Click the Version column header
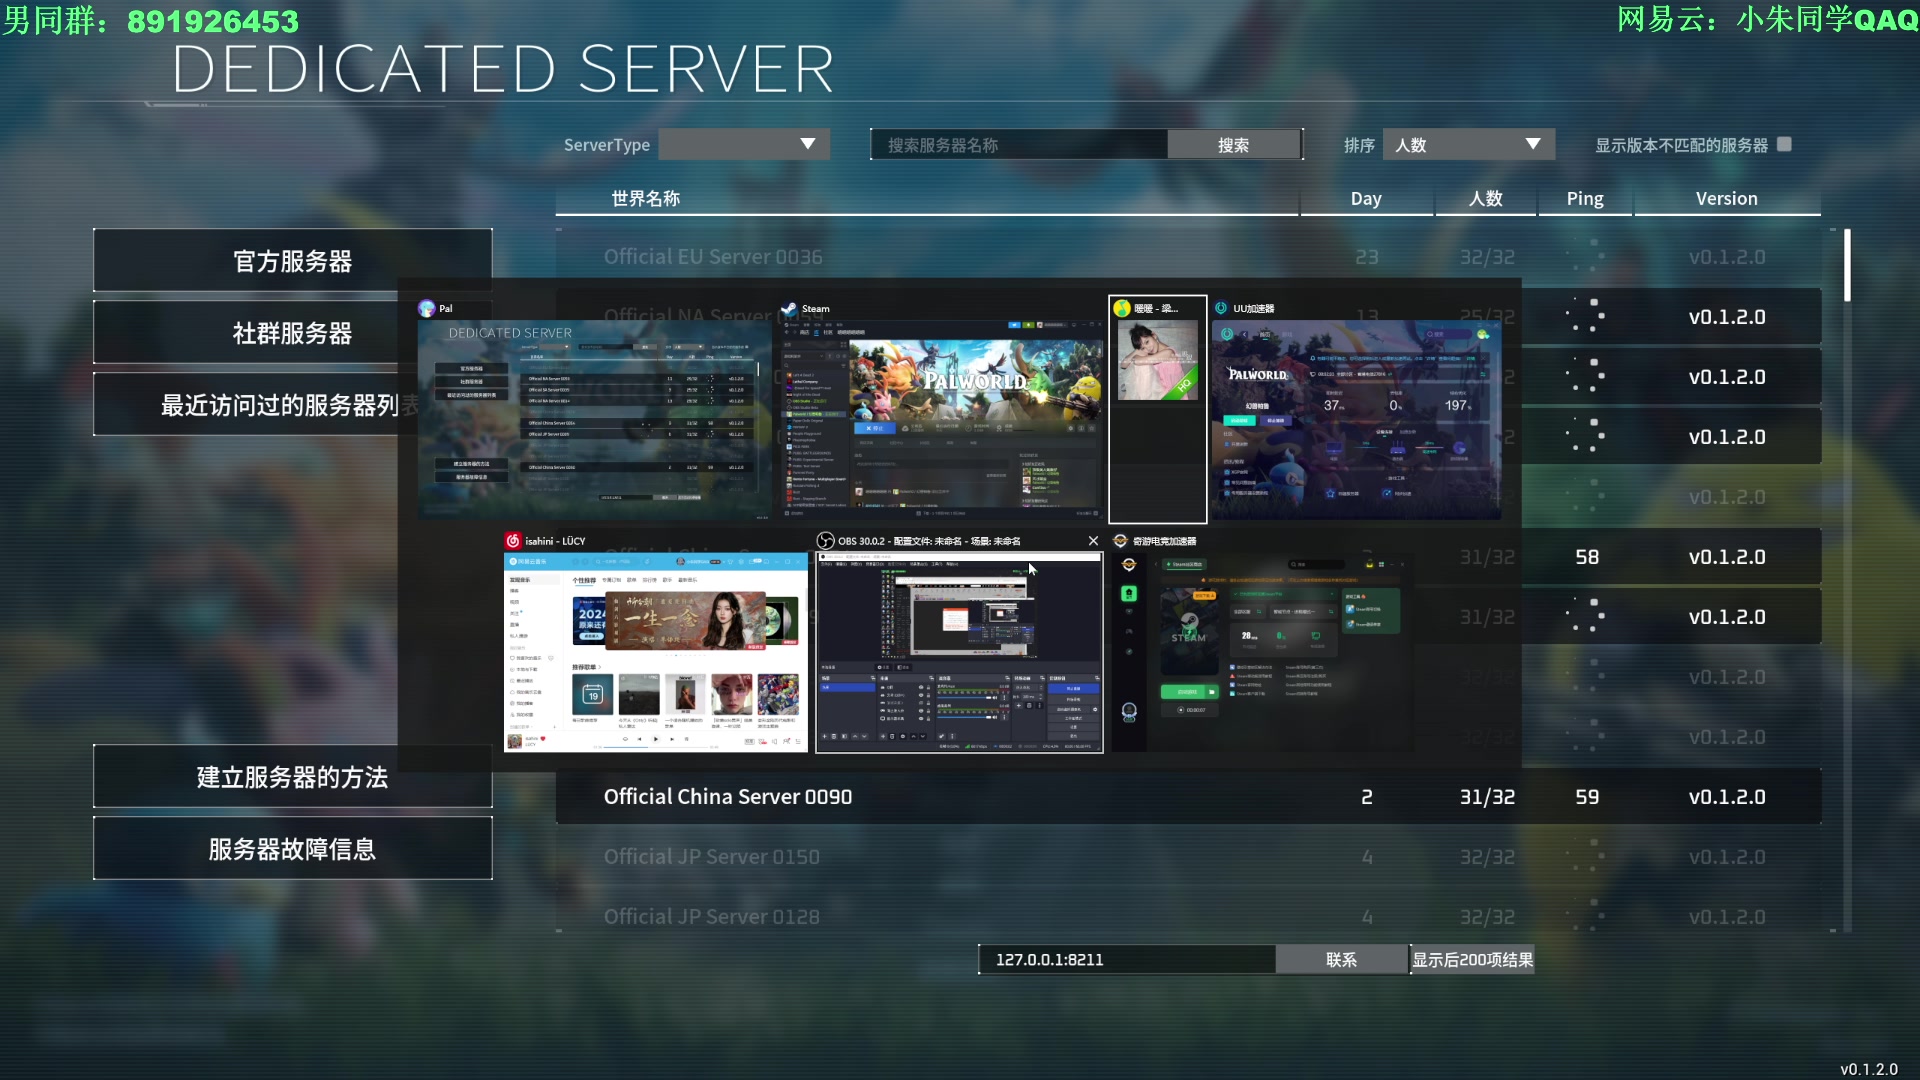 point(1727,198)
